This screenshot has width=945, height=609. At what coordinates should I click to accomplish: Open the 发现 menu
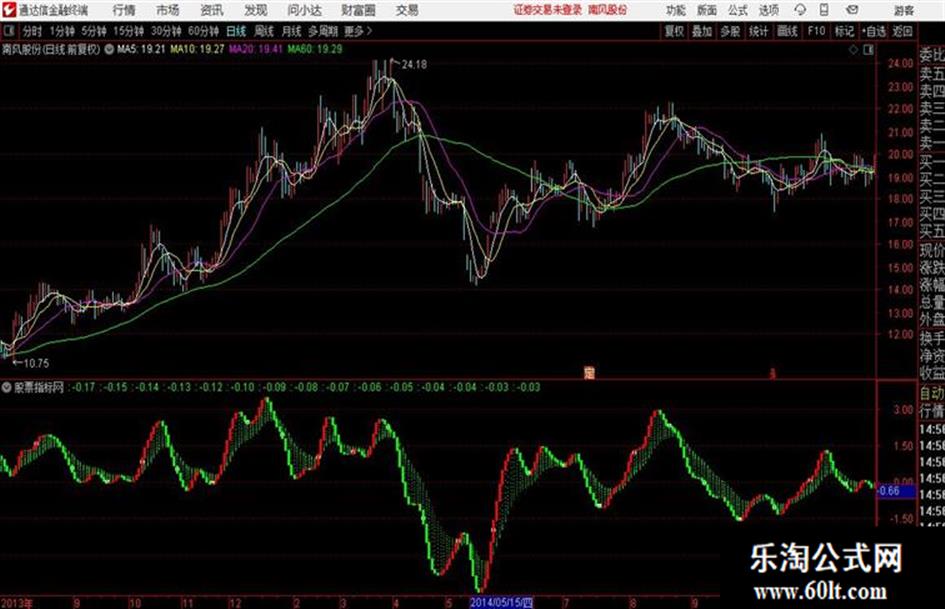256,10
